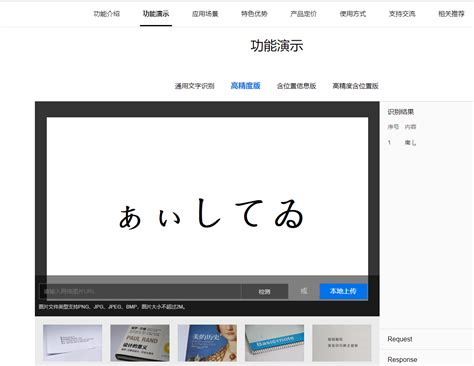
Task: Click the 功能演示 page heading
Action: coord(277,46)
